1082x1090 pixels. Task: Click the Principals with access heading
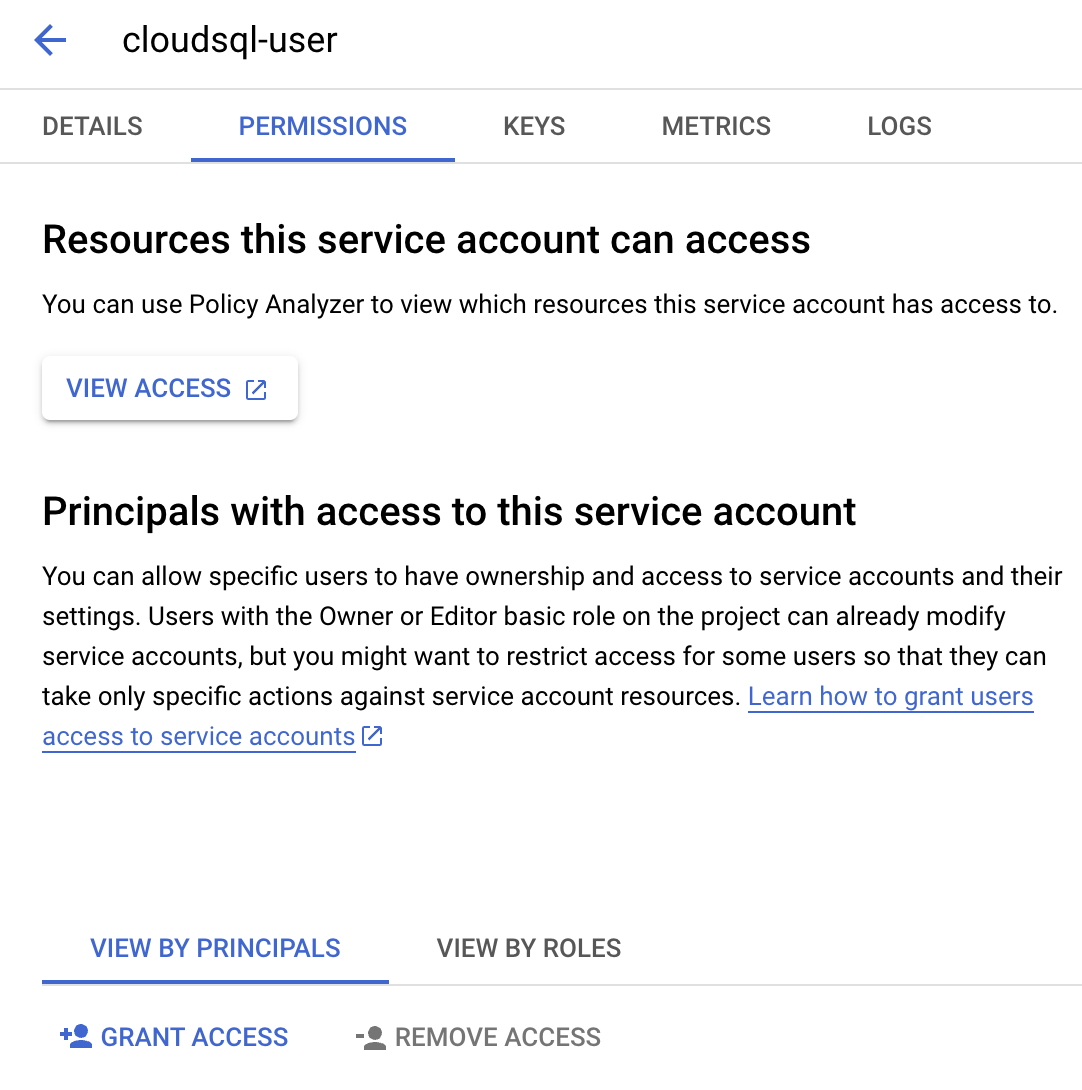(449, 511)
